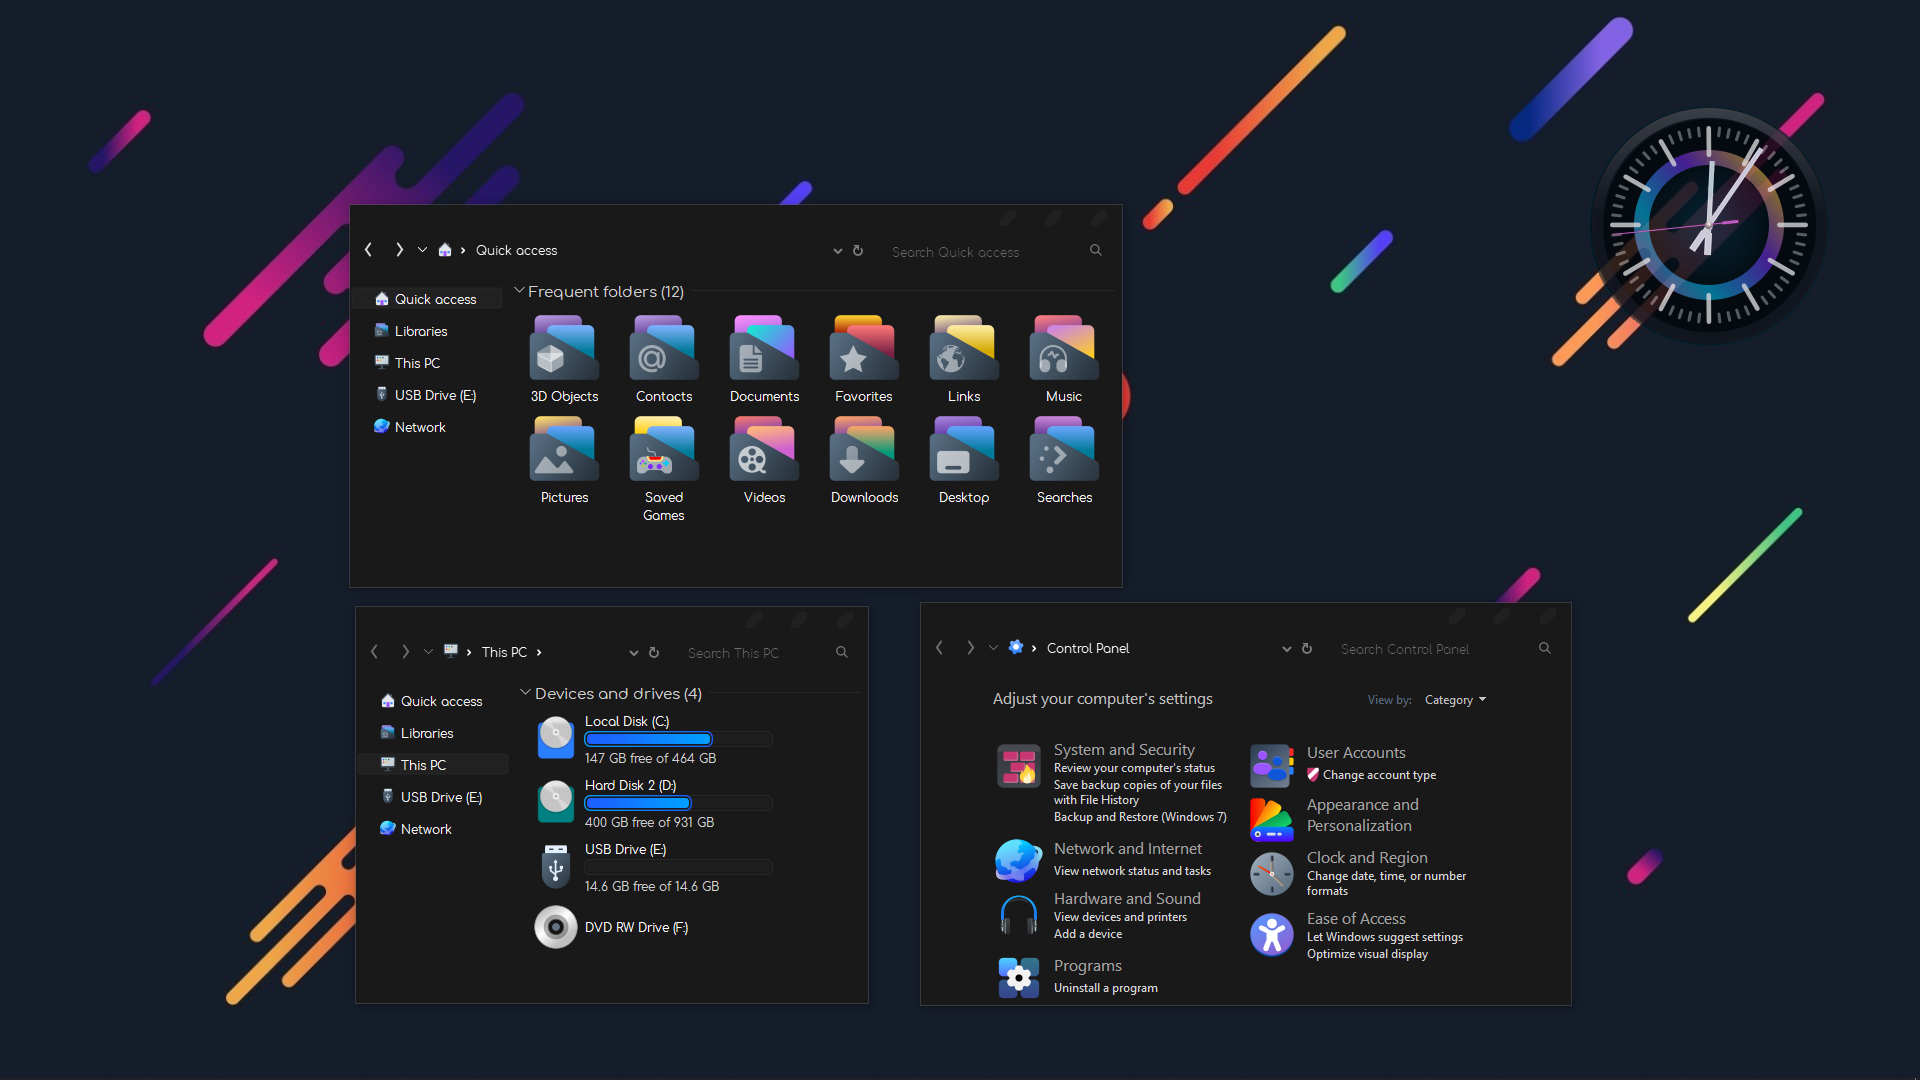This screenshot has height=1080, width=1920.
Task: Open the Hardware and Sound category
Action: 1126,898
